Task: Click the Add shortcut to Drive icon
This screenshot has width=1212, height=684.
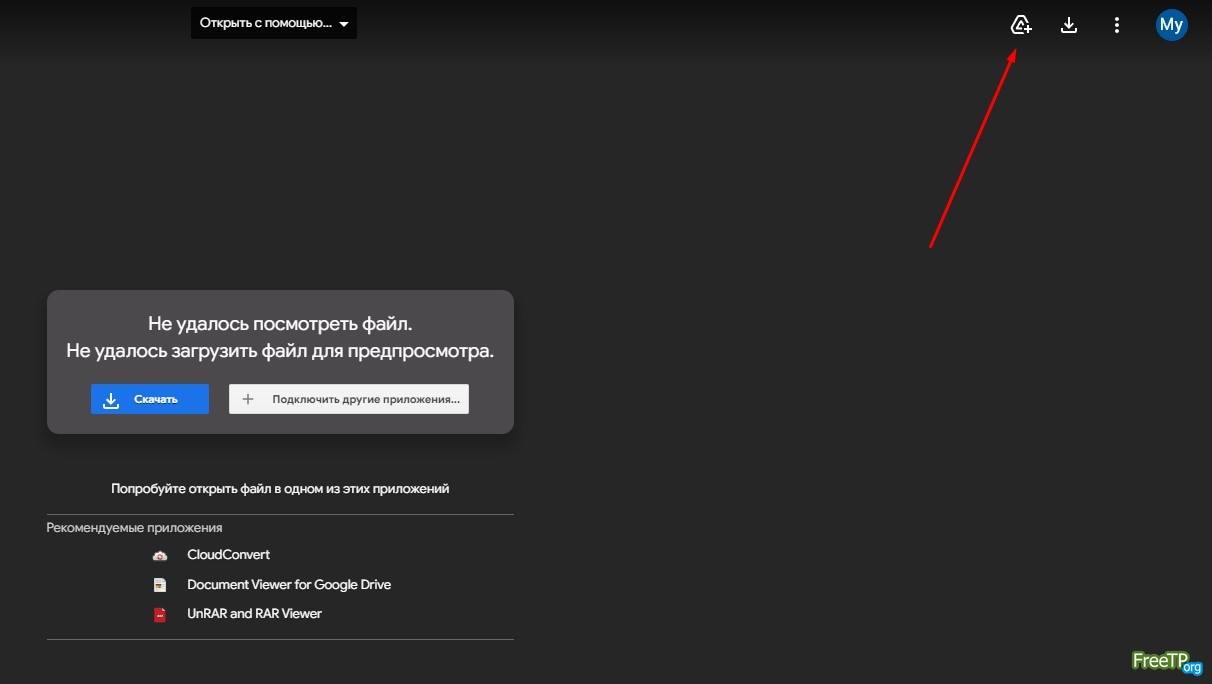Action: click(x=1020, y=25)
